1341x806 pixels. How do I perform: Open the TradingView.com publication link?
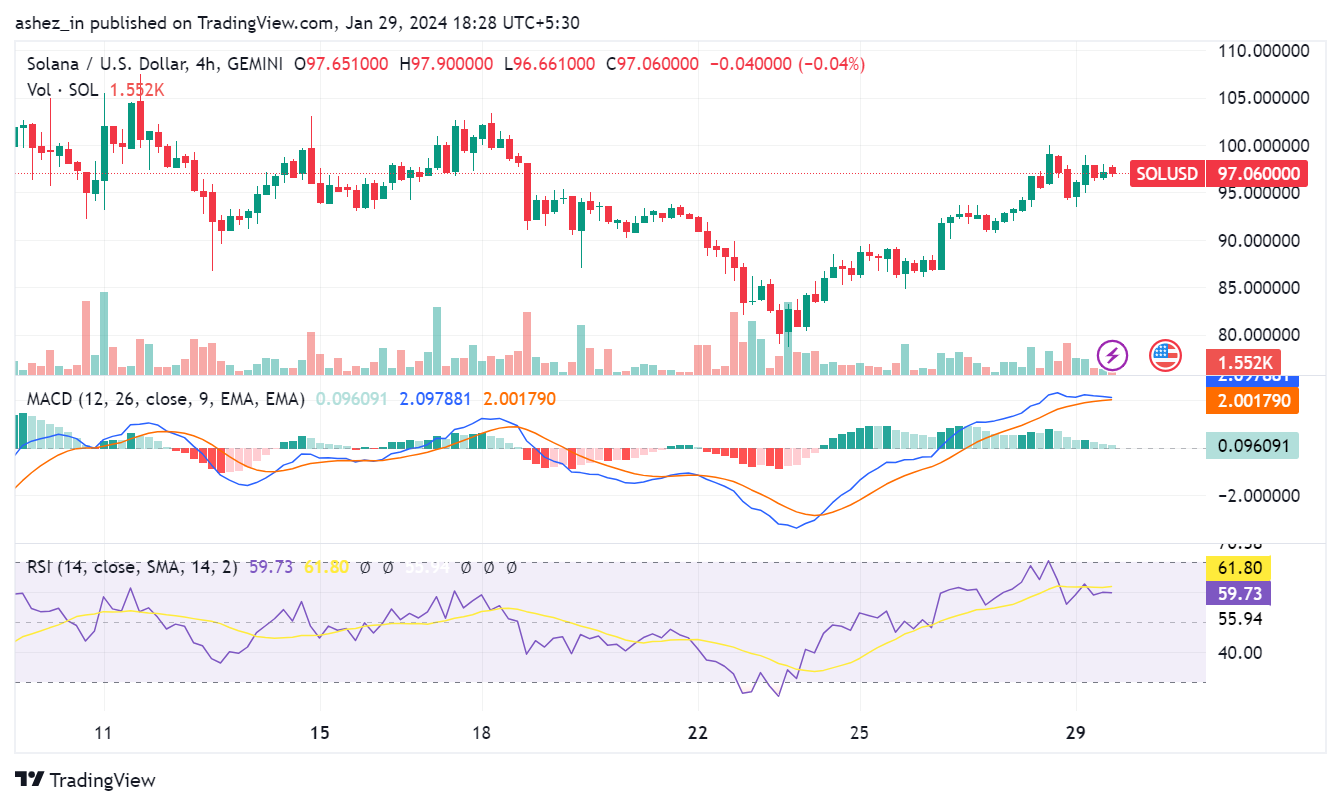[263, 22]
